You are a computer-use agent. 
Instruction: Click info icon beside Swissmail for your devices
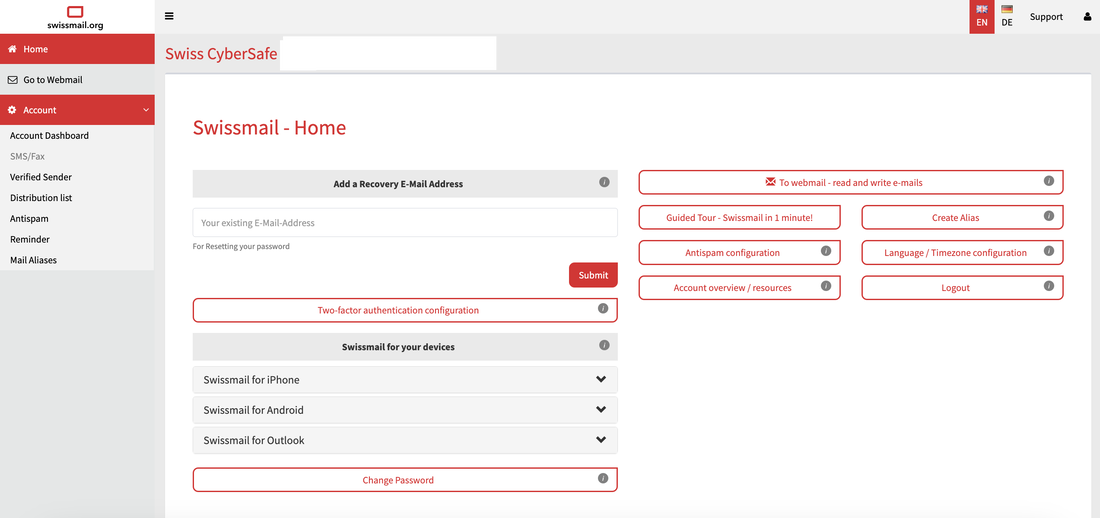[x=604, y=345]
